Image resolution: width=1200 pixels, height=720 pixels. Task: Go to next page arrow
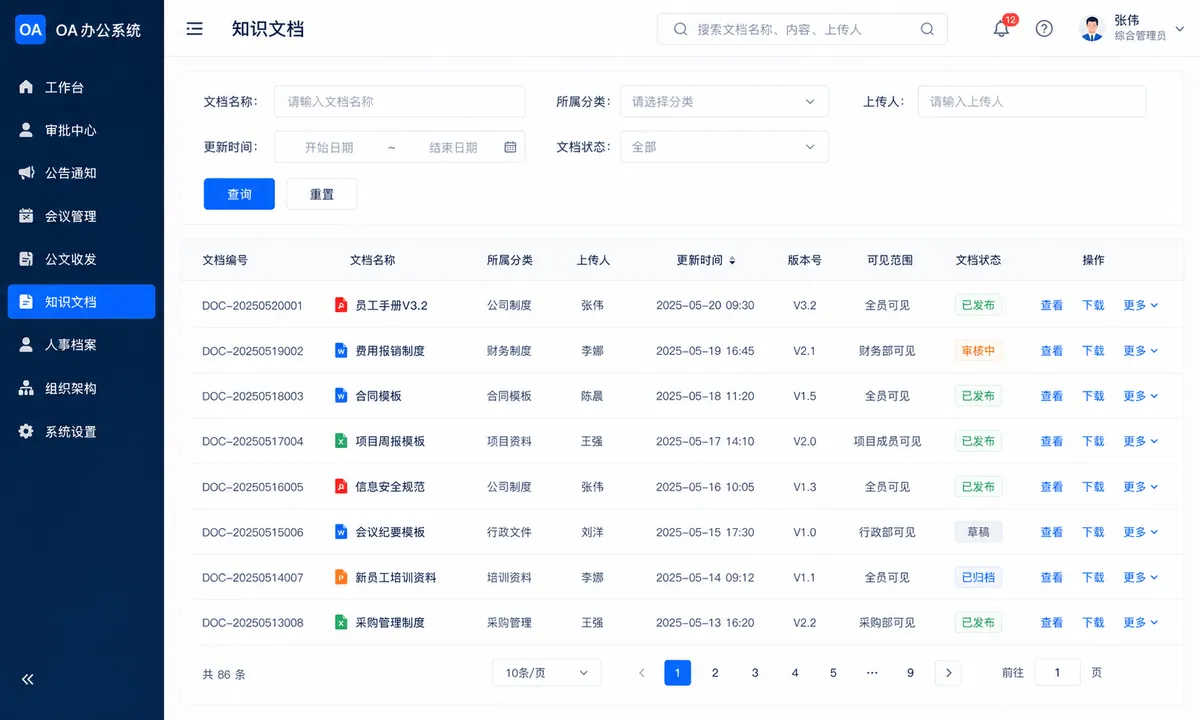pos(948,673)
